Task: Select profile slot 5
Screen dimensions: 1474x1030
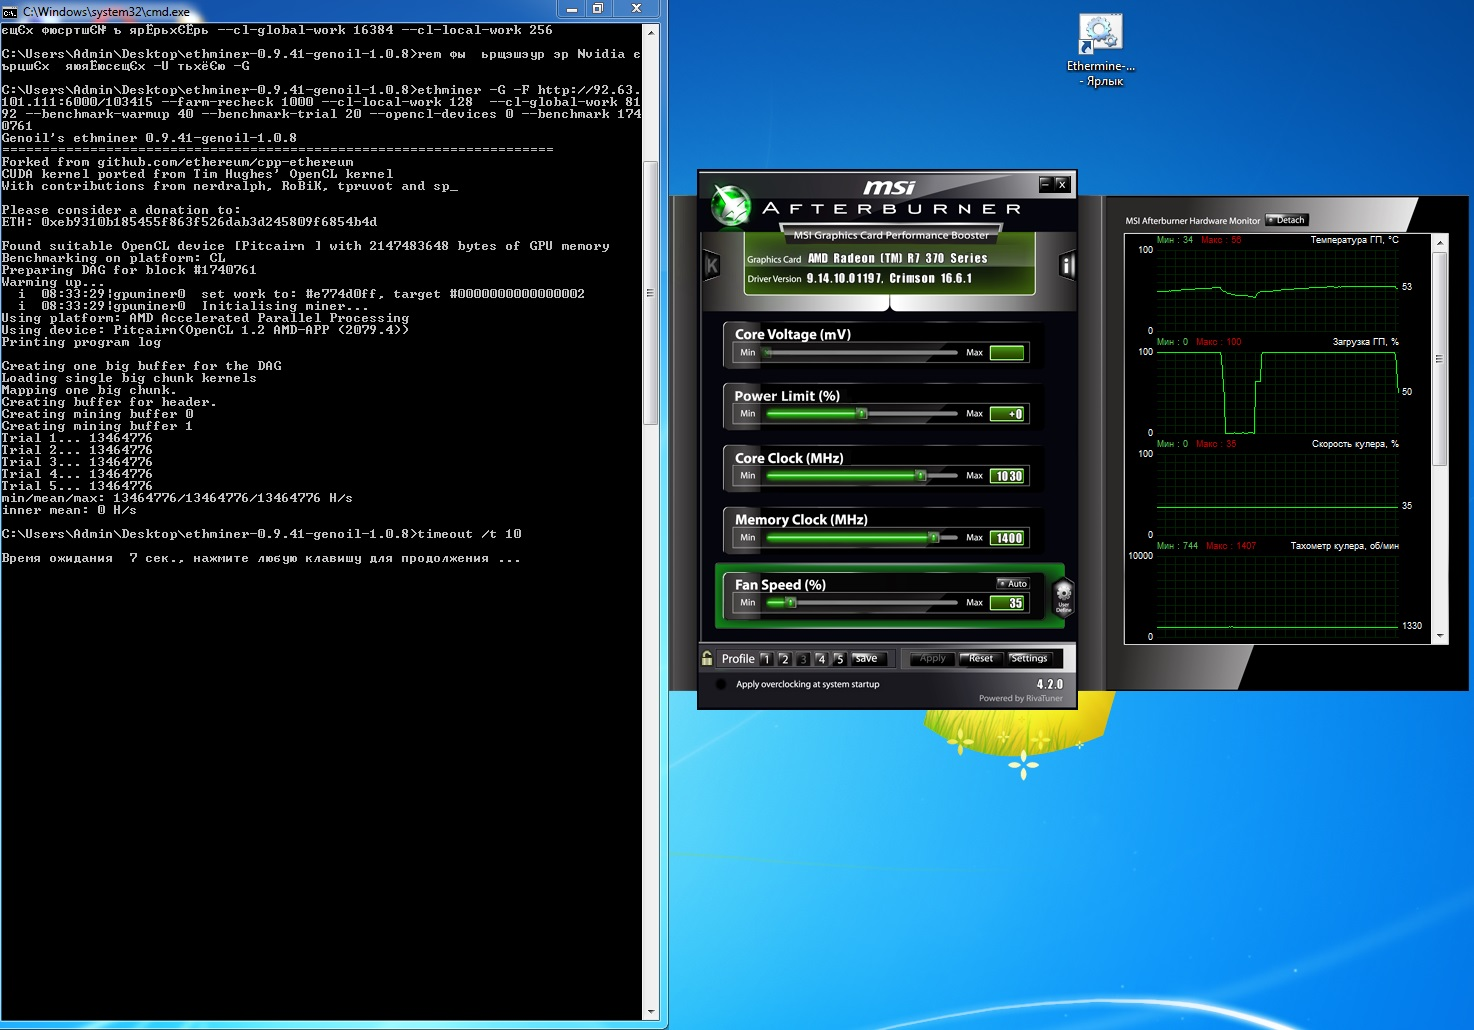Action: coord(839,659)
